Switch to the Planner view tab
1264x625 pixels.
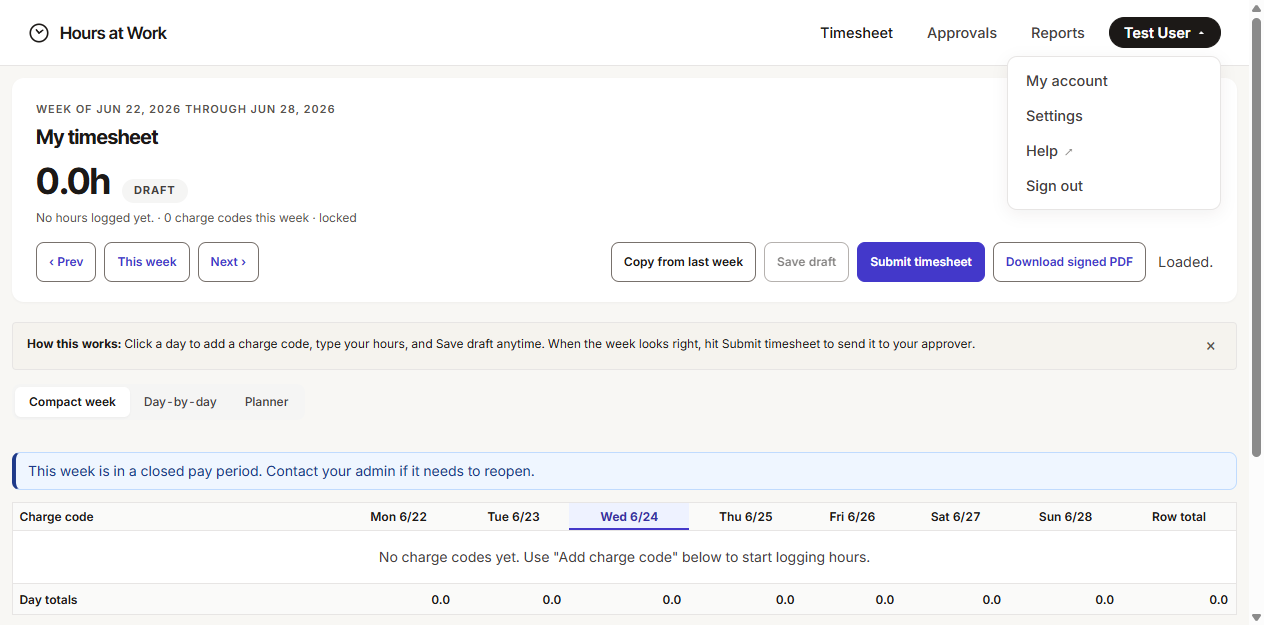(x=266, y=402)
